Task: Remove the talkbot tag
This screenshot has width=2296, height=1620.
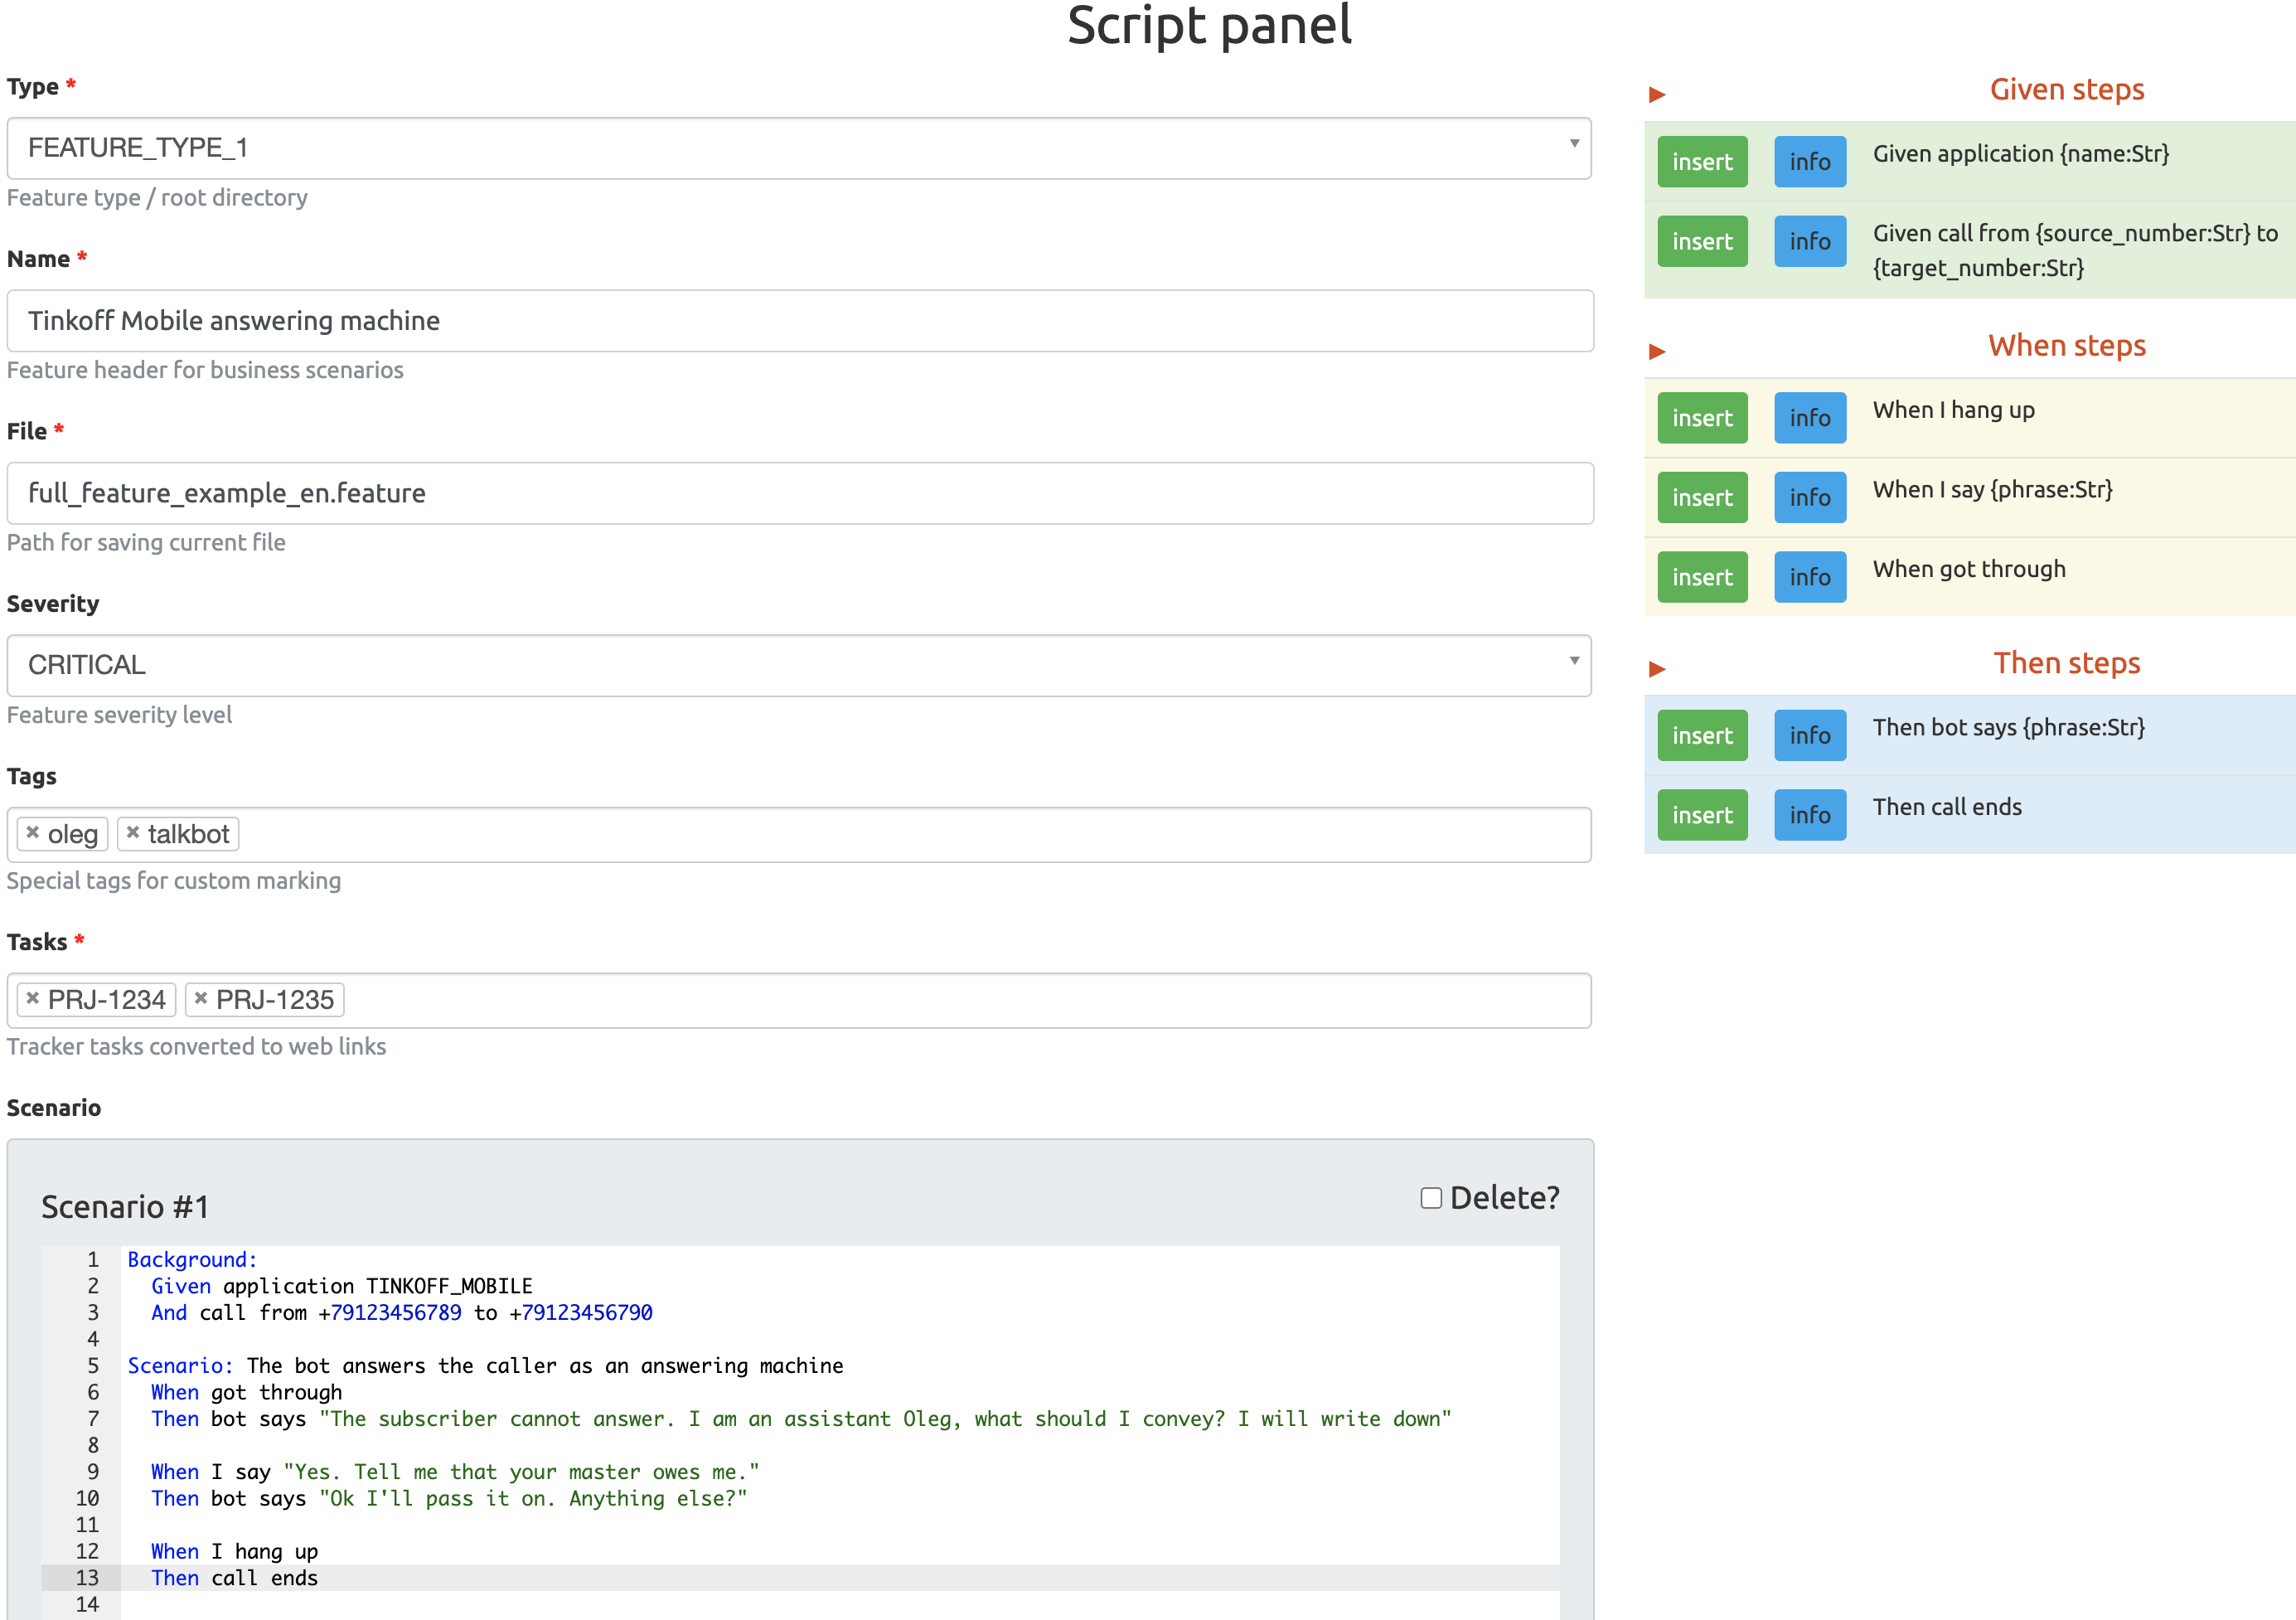Action: (134, 833)
